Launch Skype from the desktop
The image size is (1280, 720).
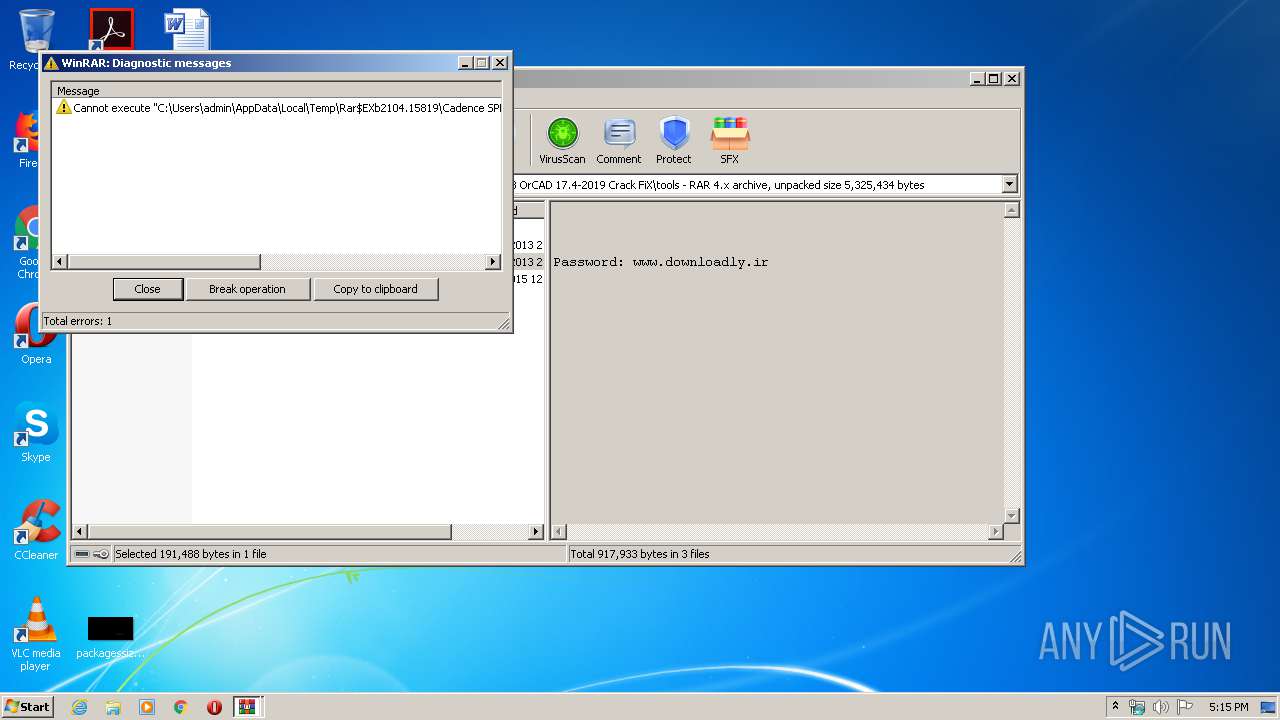[36, 433]
